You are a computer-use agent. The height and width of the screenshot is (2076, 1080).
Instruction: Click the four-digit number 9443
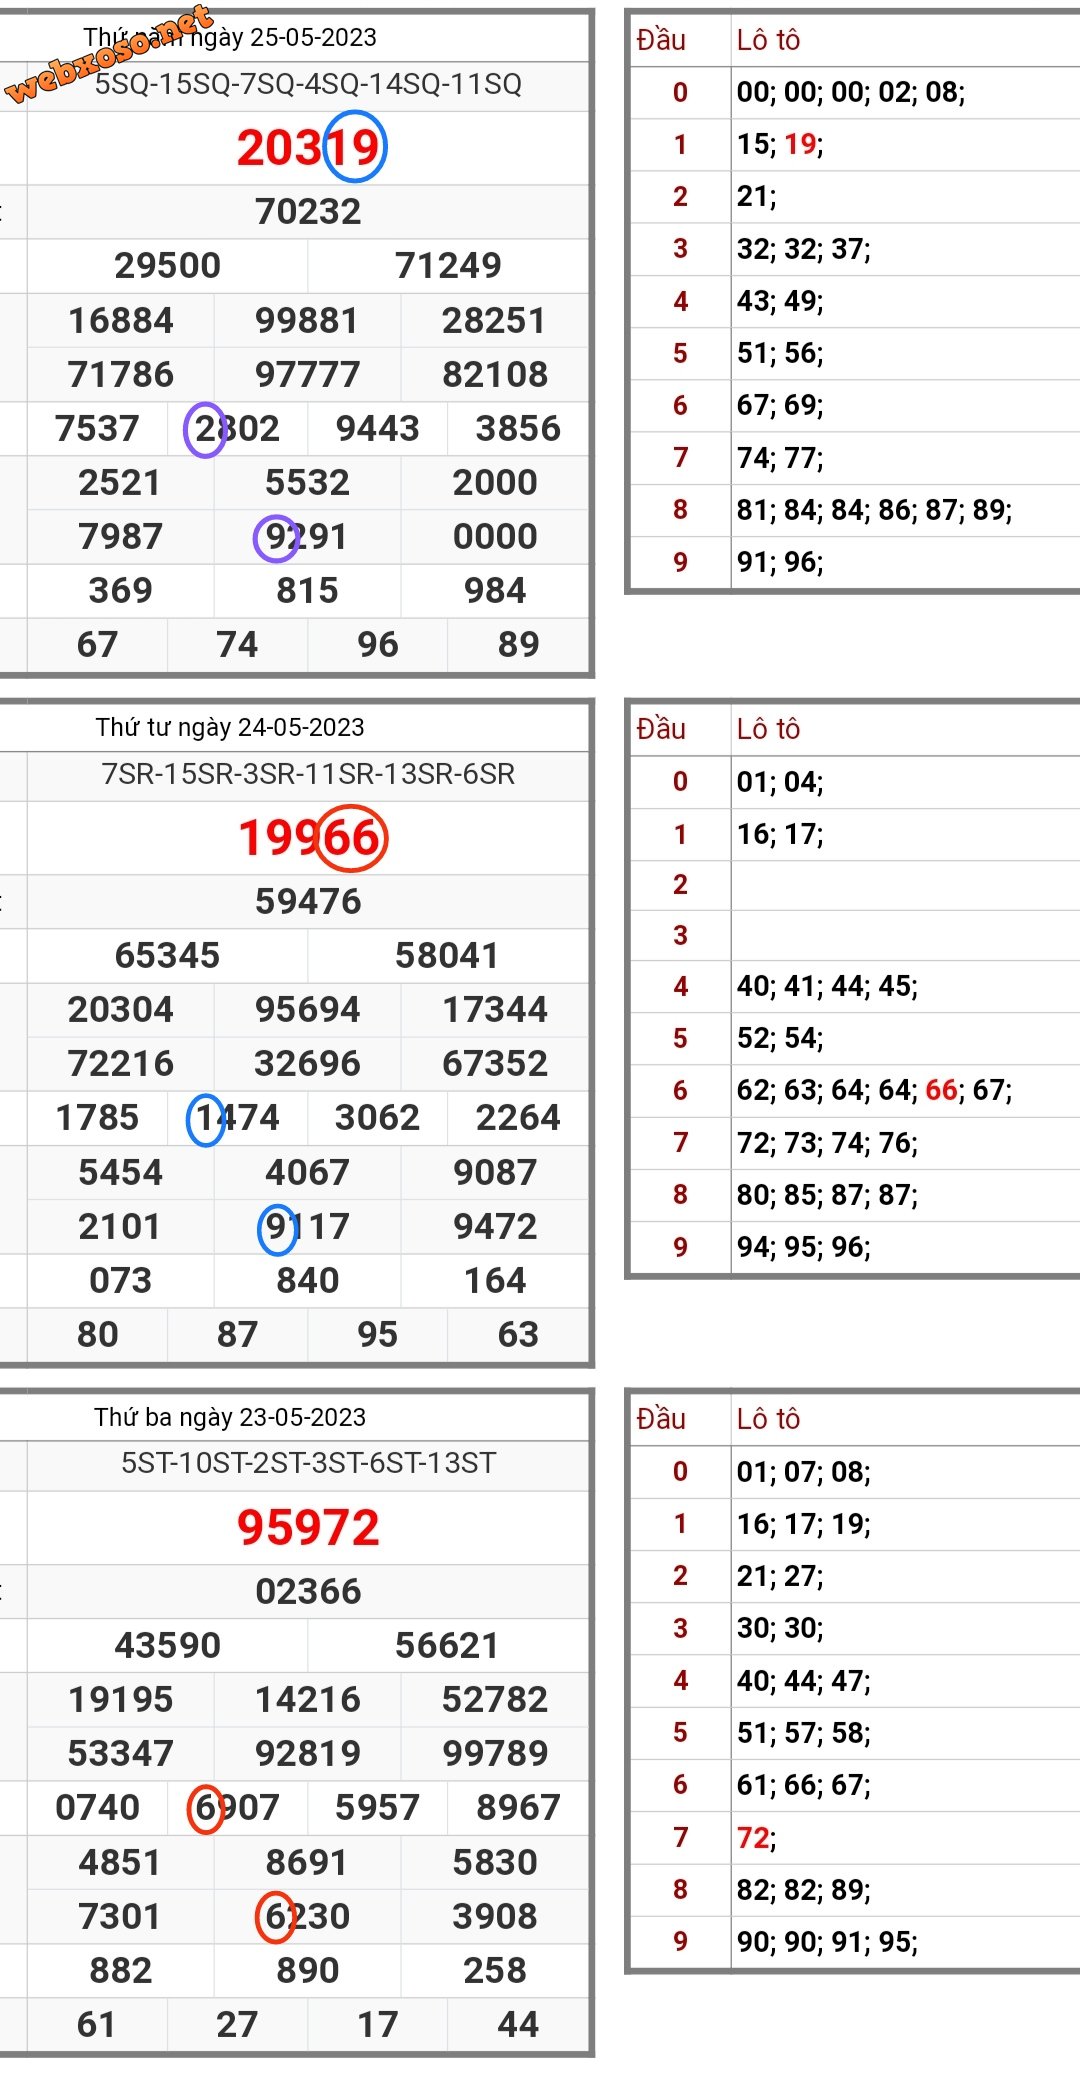tap(377, 428)
